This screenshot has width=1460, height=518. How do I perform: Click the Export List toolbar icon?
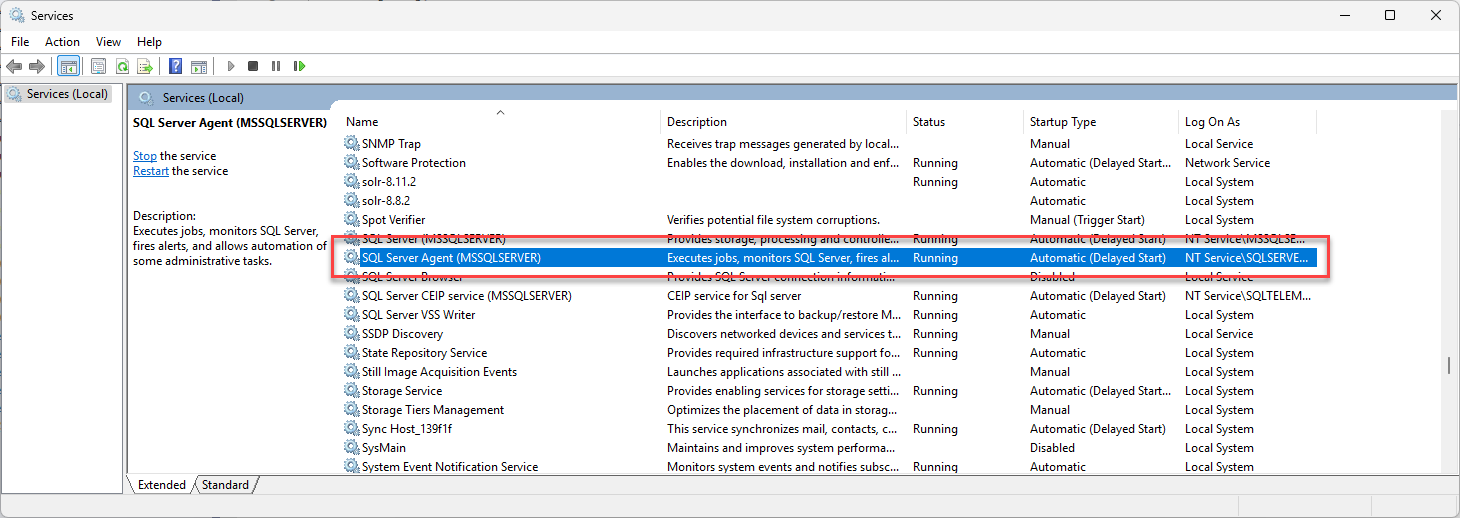click(145, 67)
